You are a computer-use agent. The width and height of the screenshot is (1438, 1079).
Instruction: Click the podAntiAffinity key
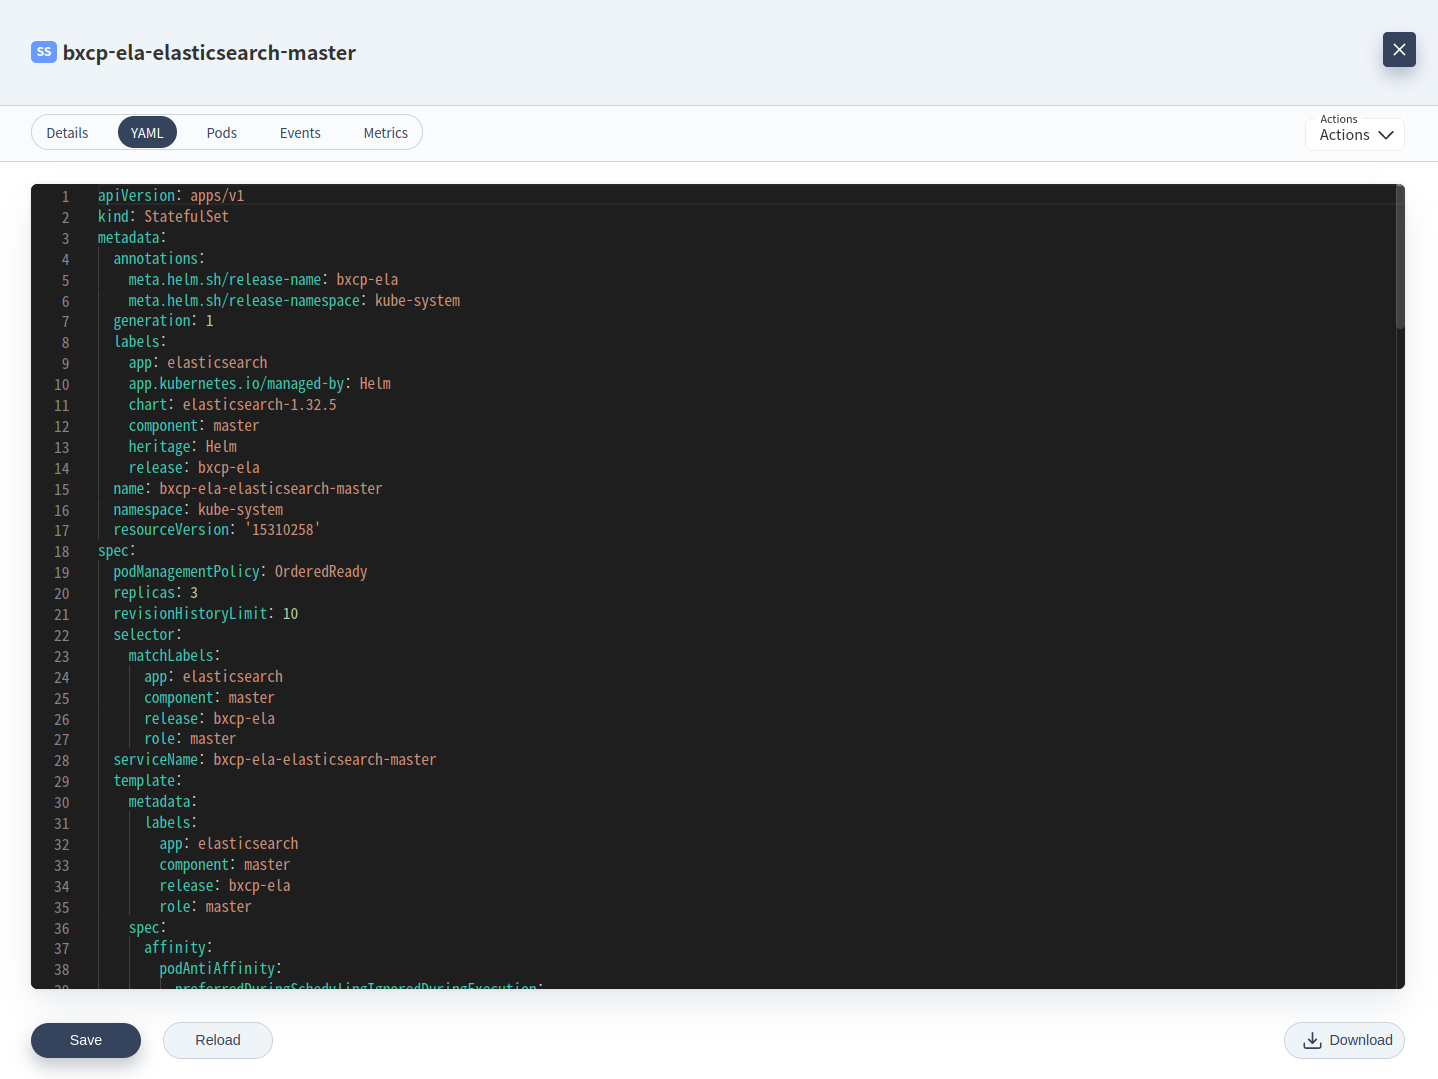(x=217, y=969)
